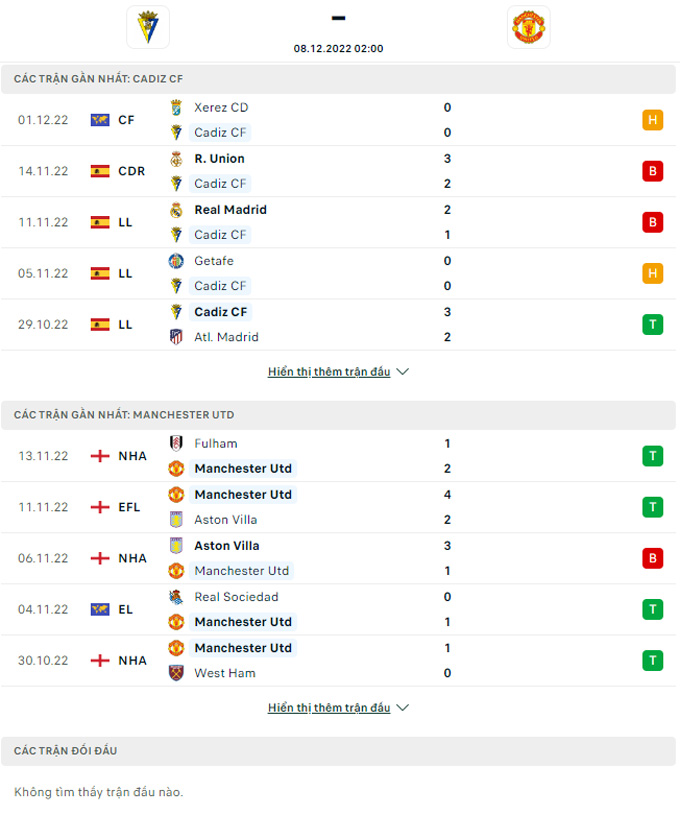Screen dimensions: 680x815
Task: Click green T badge for Atl. Madrid match
Action: [652, 324]
